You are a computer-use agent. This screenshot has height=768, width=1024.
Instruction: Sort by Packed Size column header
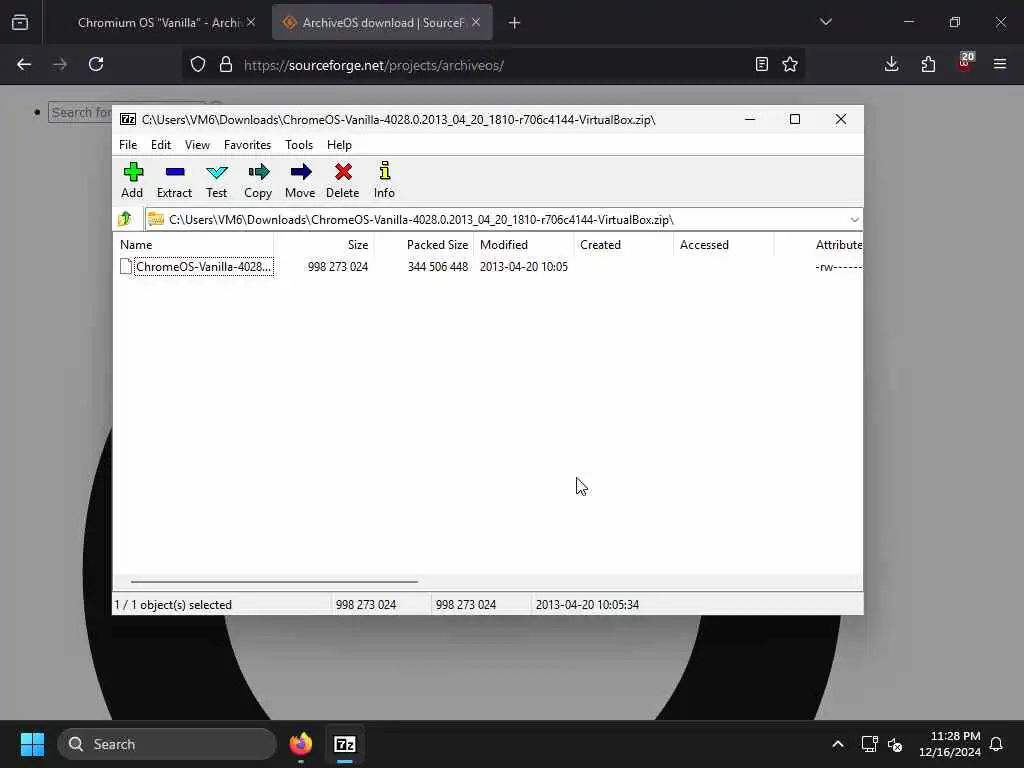tap(424, 245)
